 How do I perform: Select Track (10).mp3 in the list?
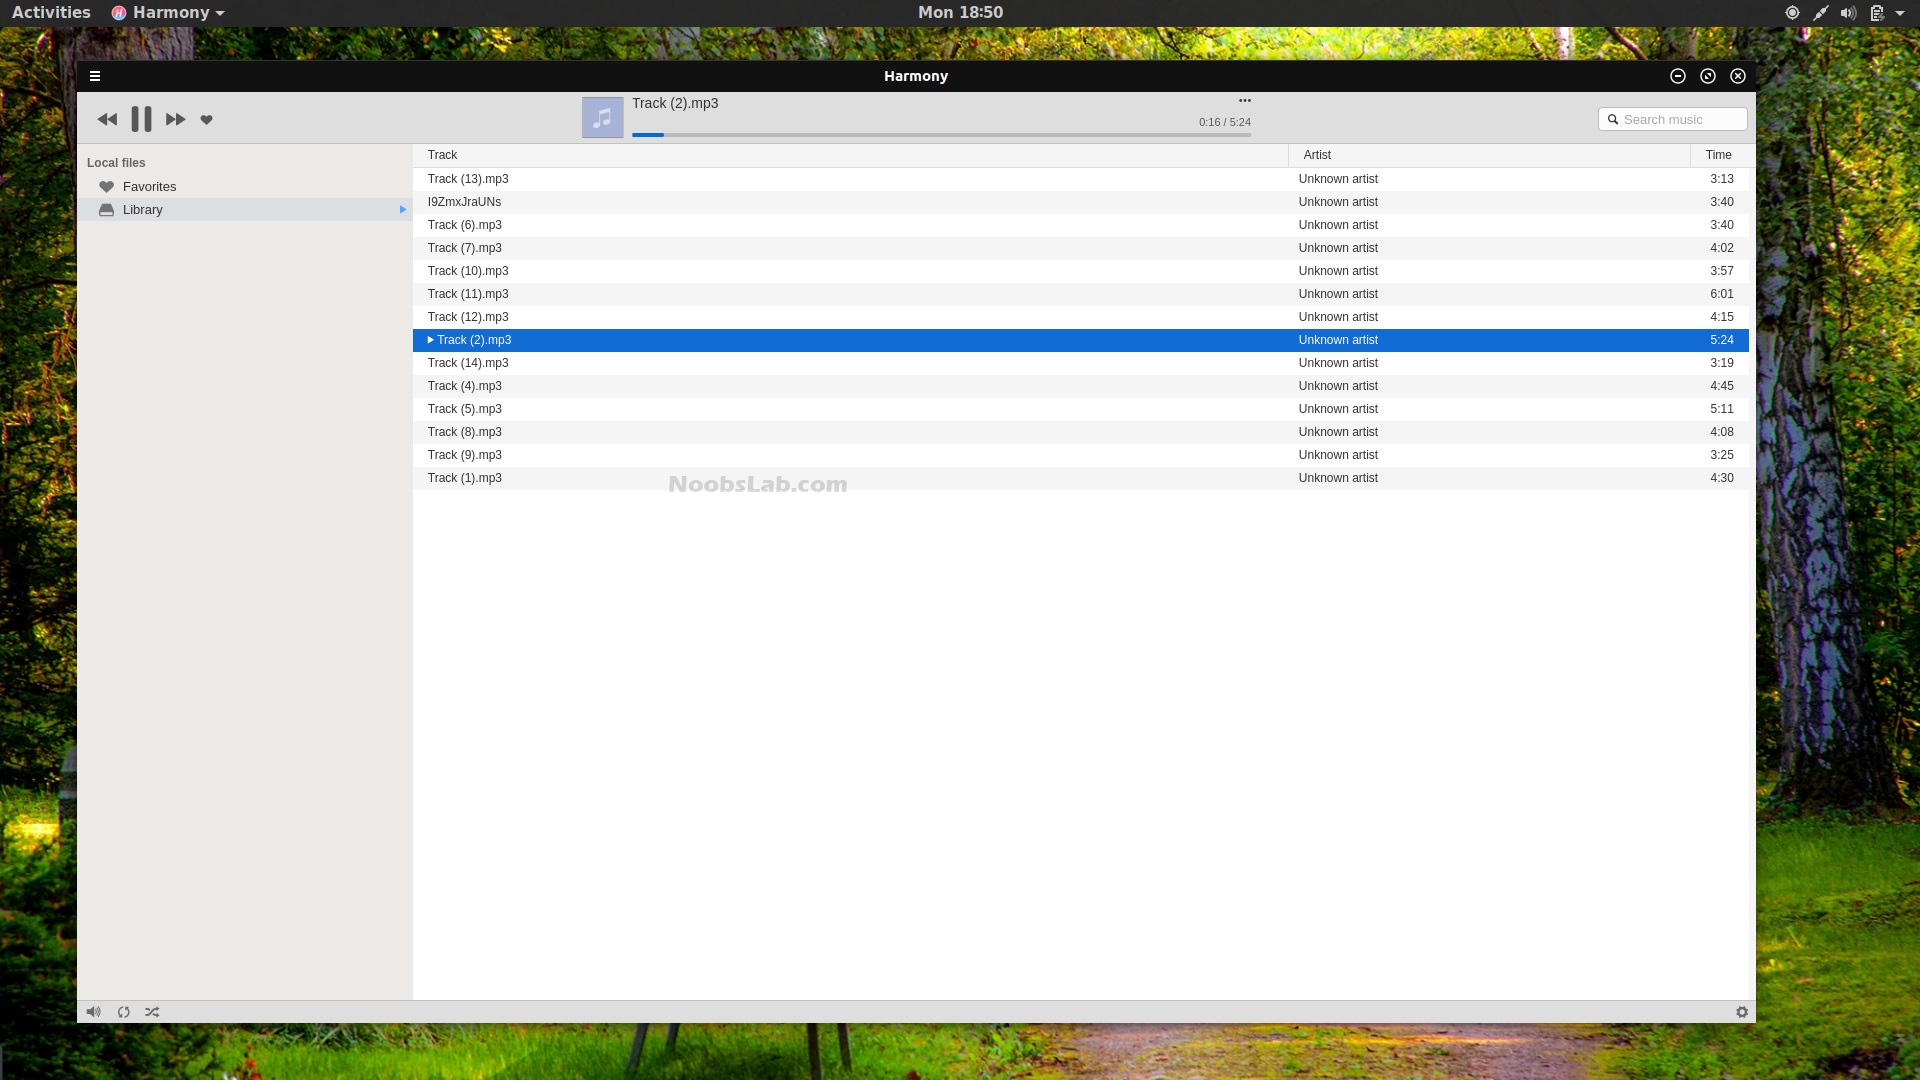pos(1081,271)
